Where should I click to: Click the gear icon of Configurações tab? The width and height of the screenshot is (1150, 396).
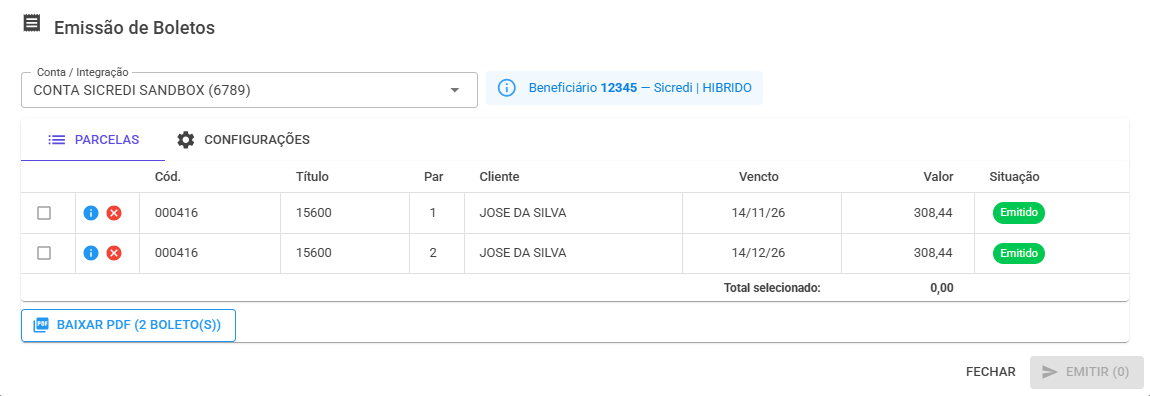(x=186, y=139)
